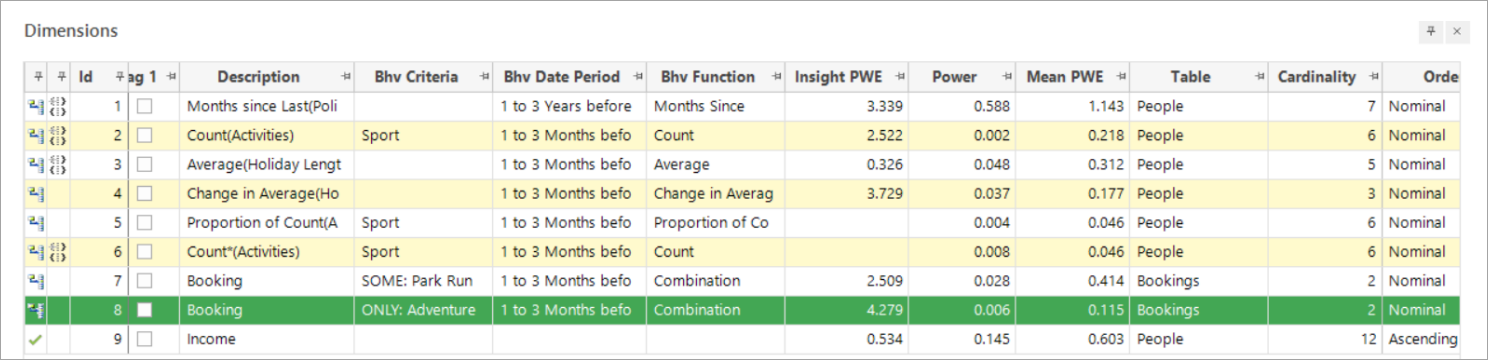Click the banding icon on row 3

(x=58, y=164)
